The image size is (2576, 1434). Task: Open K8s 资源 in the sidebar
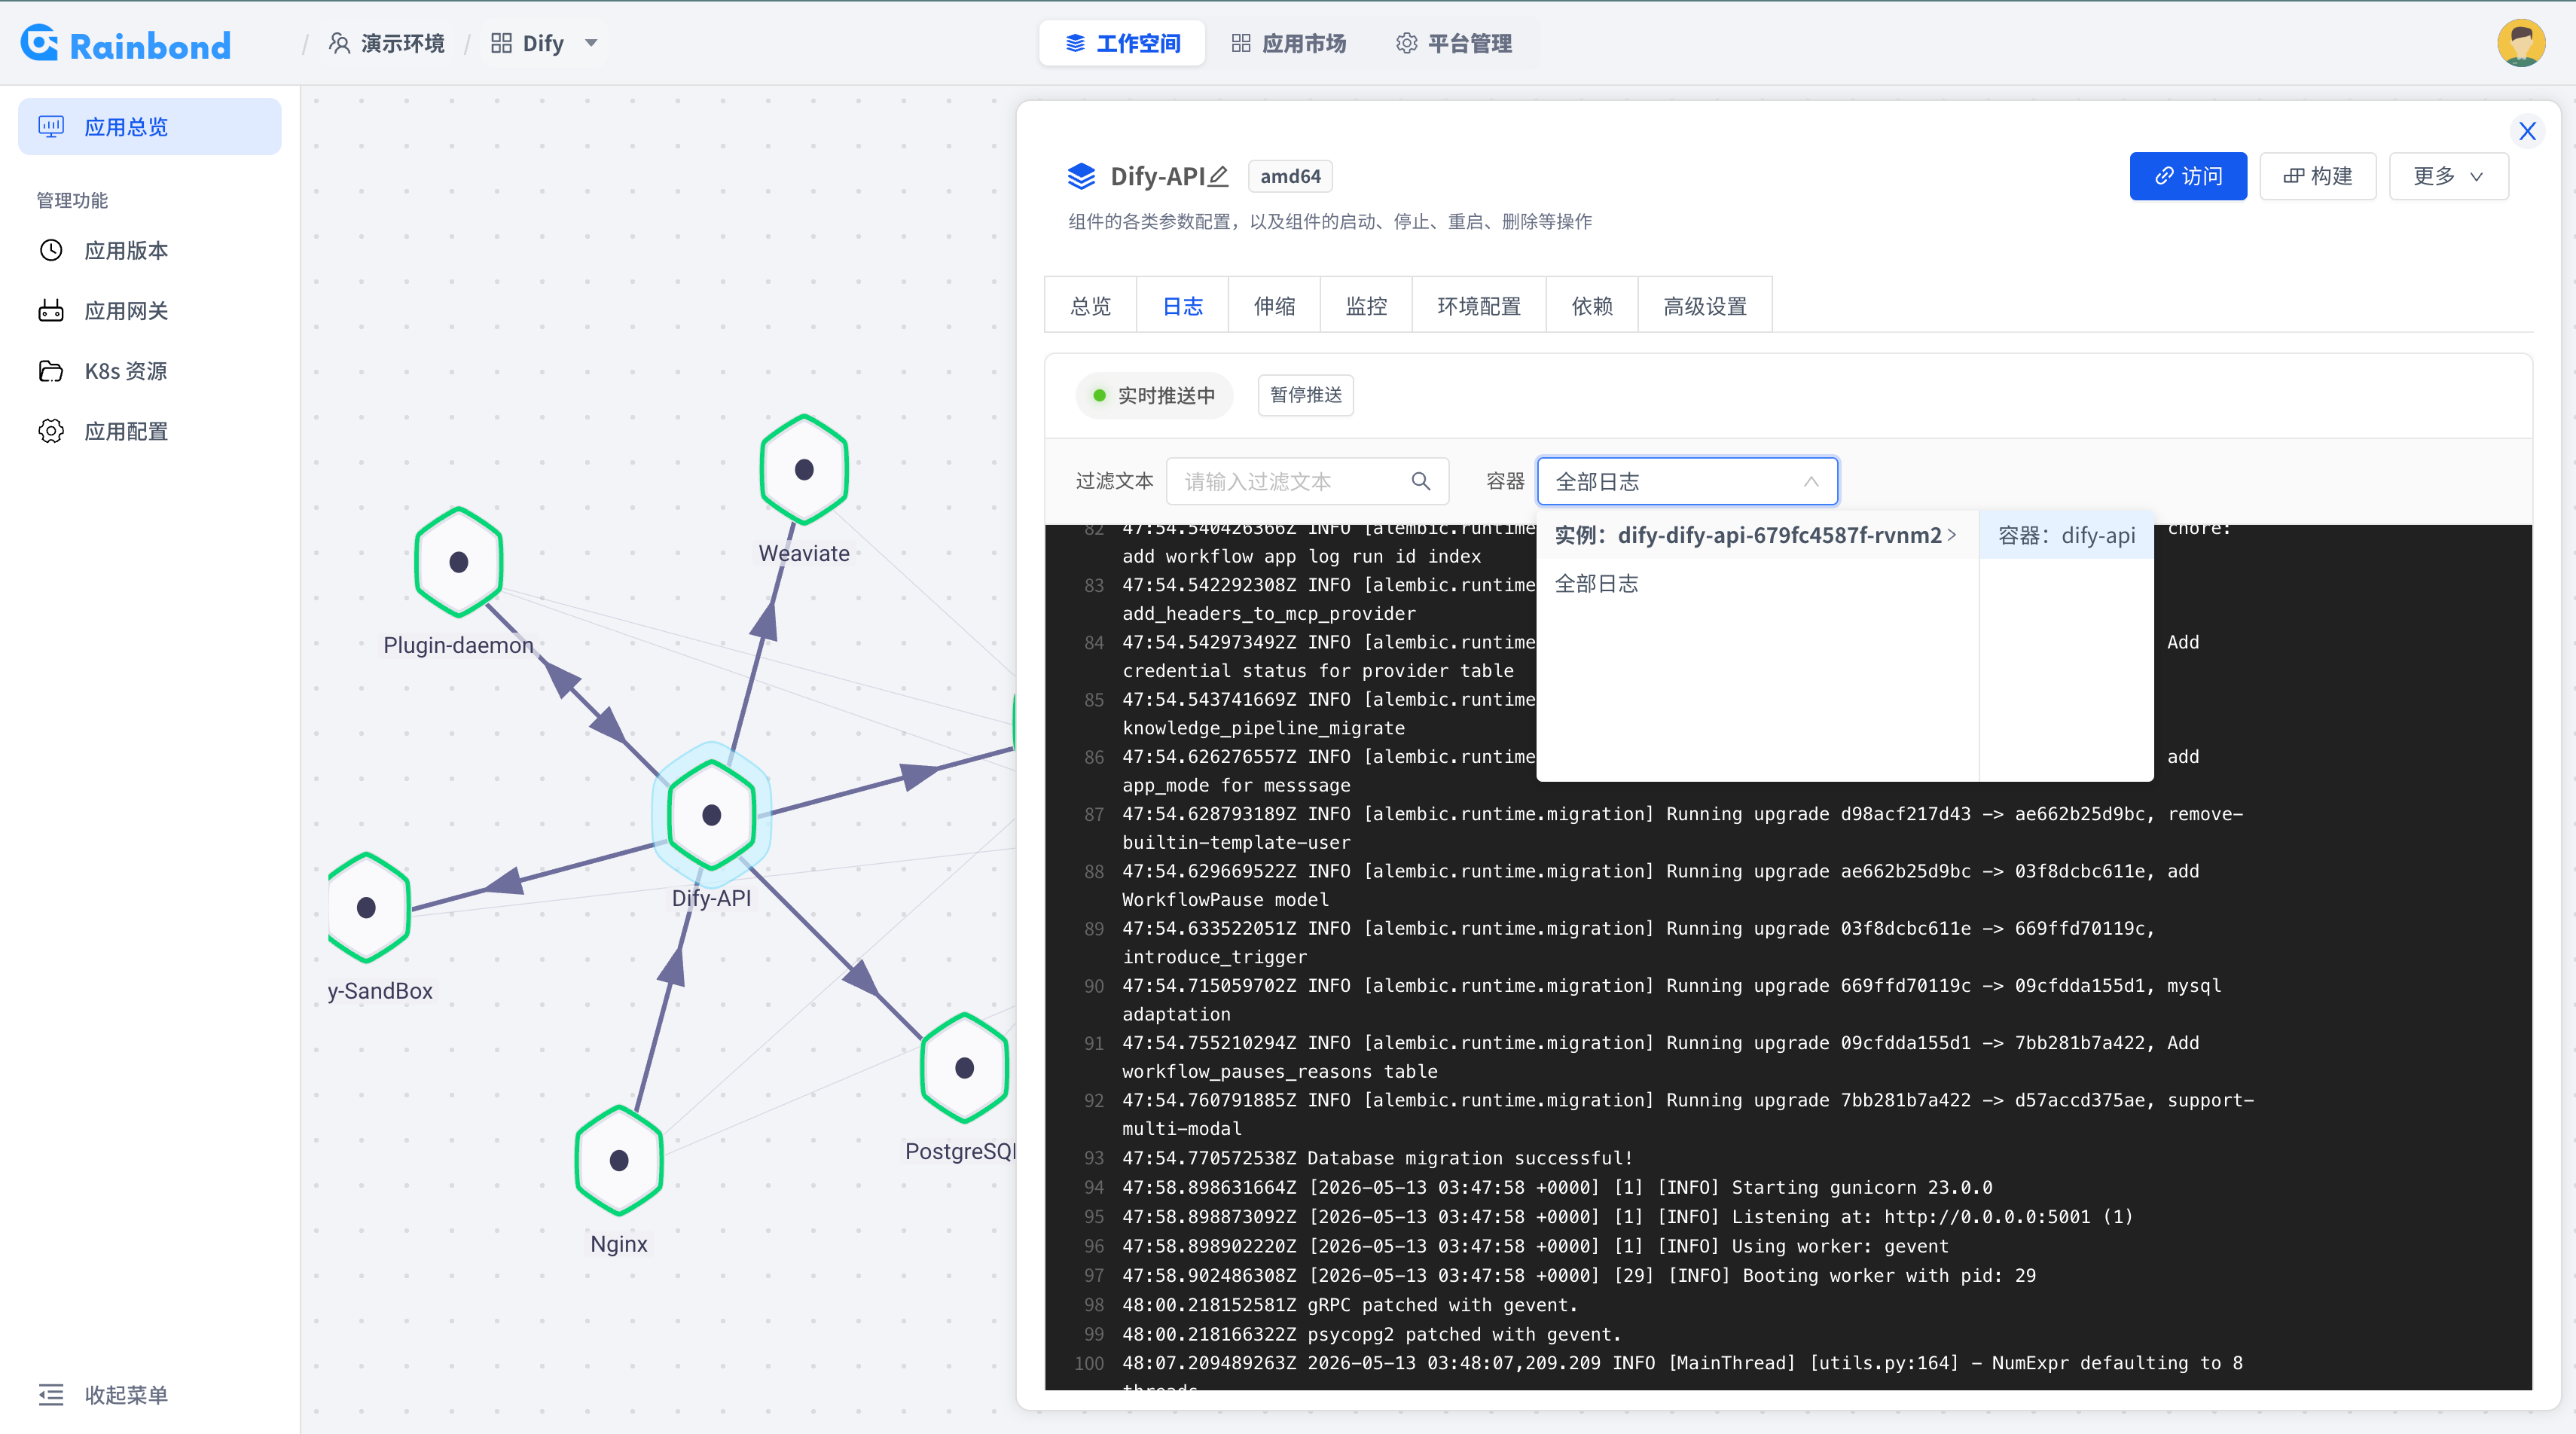[150, 371]
